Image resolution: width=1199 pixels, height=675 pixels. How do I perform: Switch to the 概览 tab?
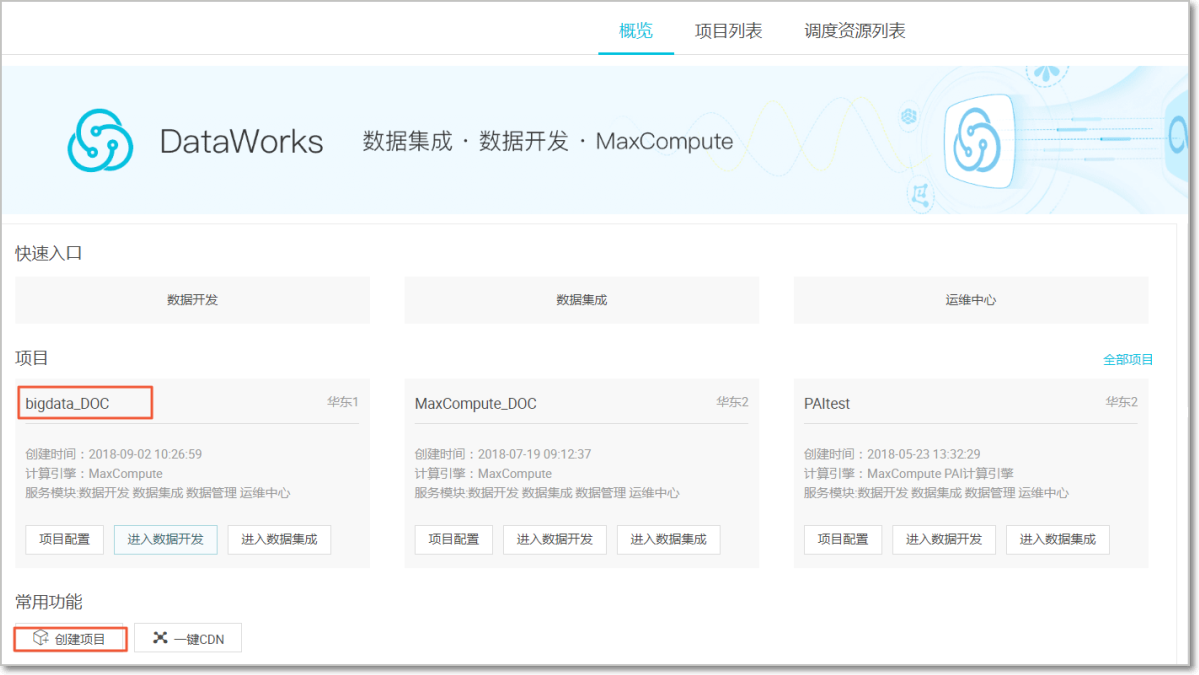tap(635, 31)
